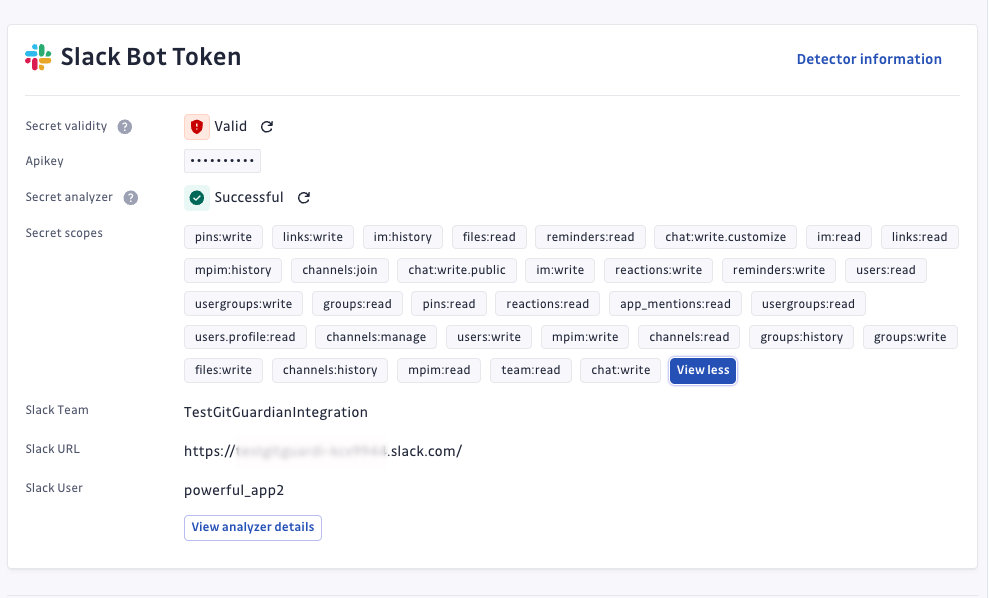Select the chat:write.public scope tag
Image resolution: width=989 pixels, height=598 pixels.
457,270
